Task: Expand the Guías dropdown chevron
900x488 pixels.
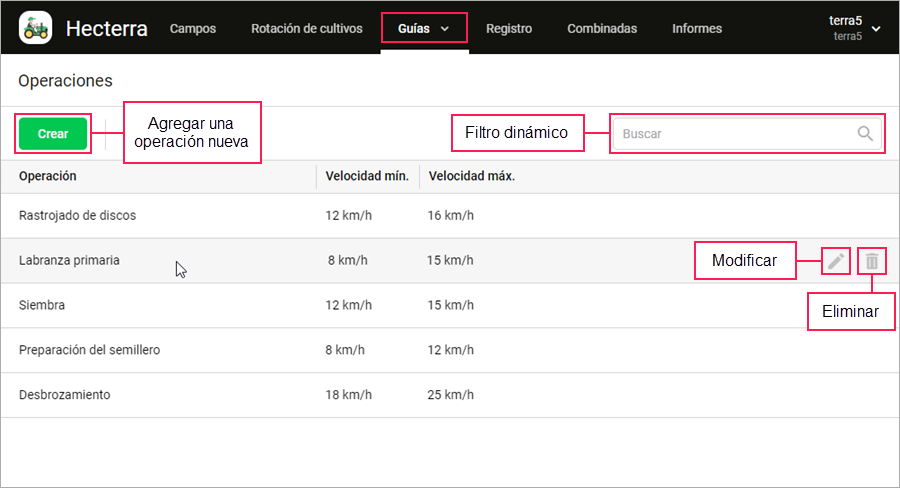Action: click(445, 29)
